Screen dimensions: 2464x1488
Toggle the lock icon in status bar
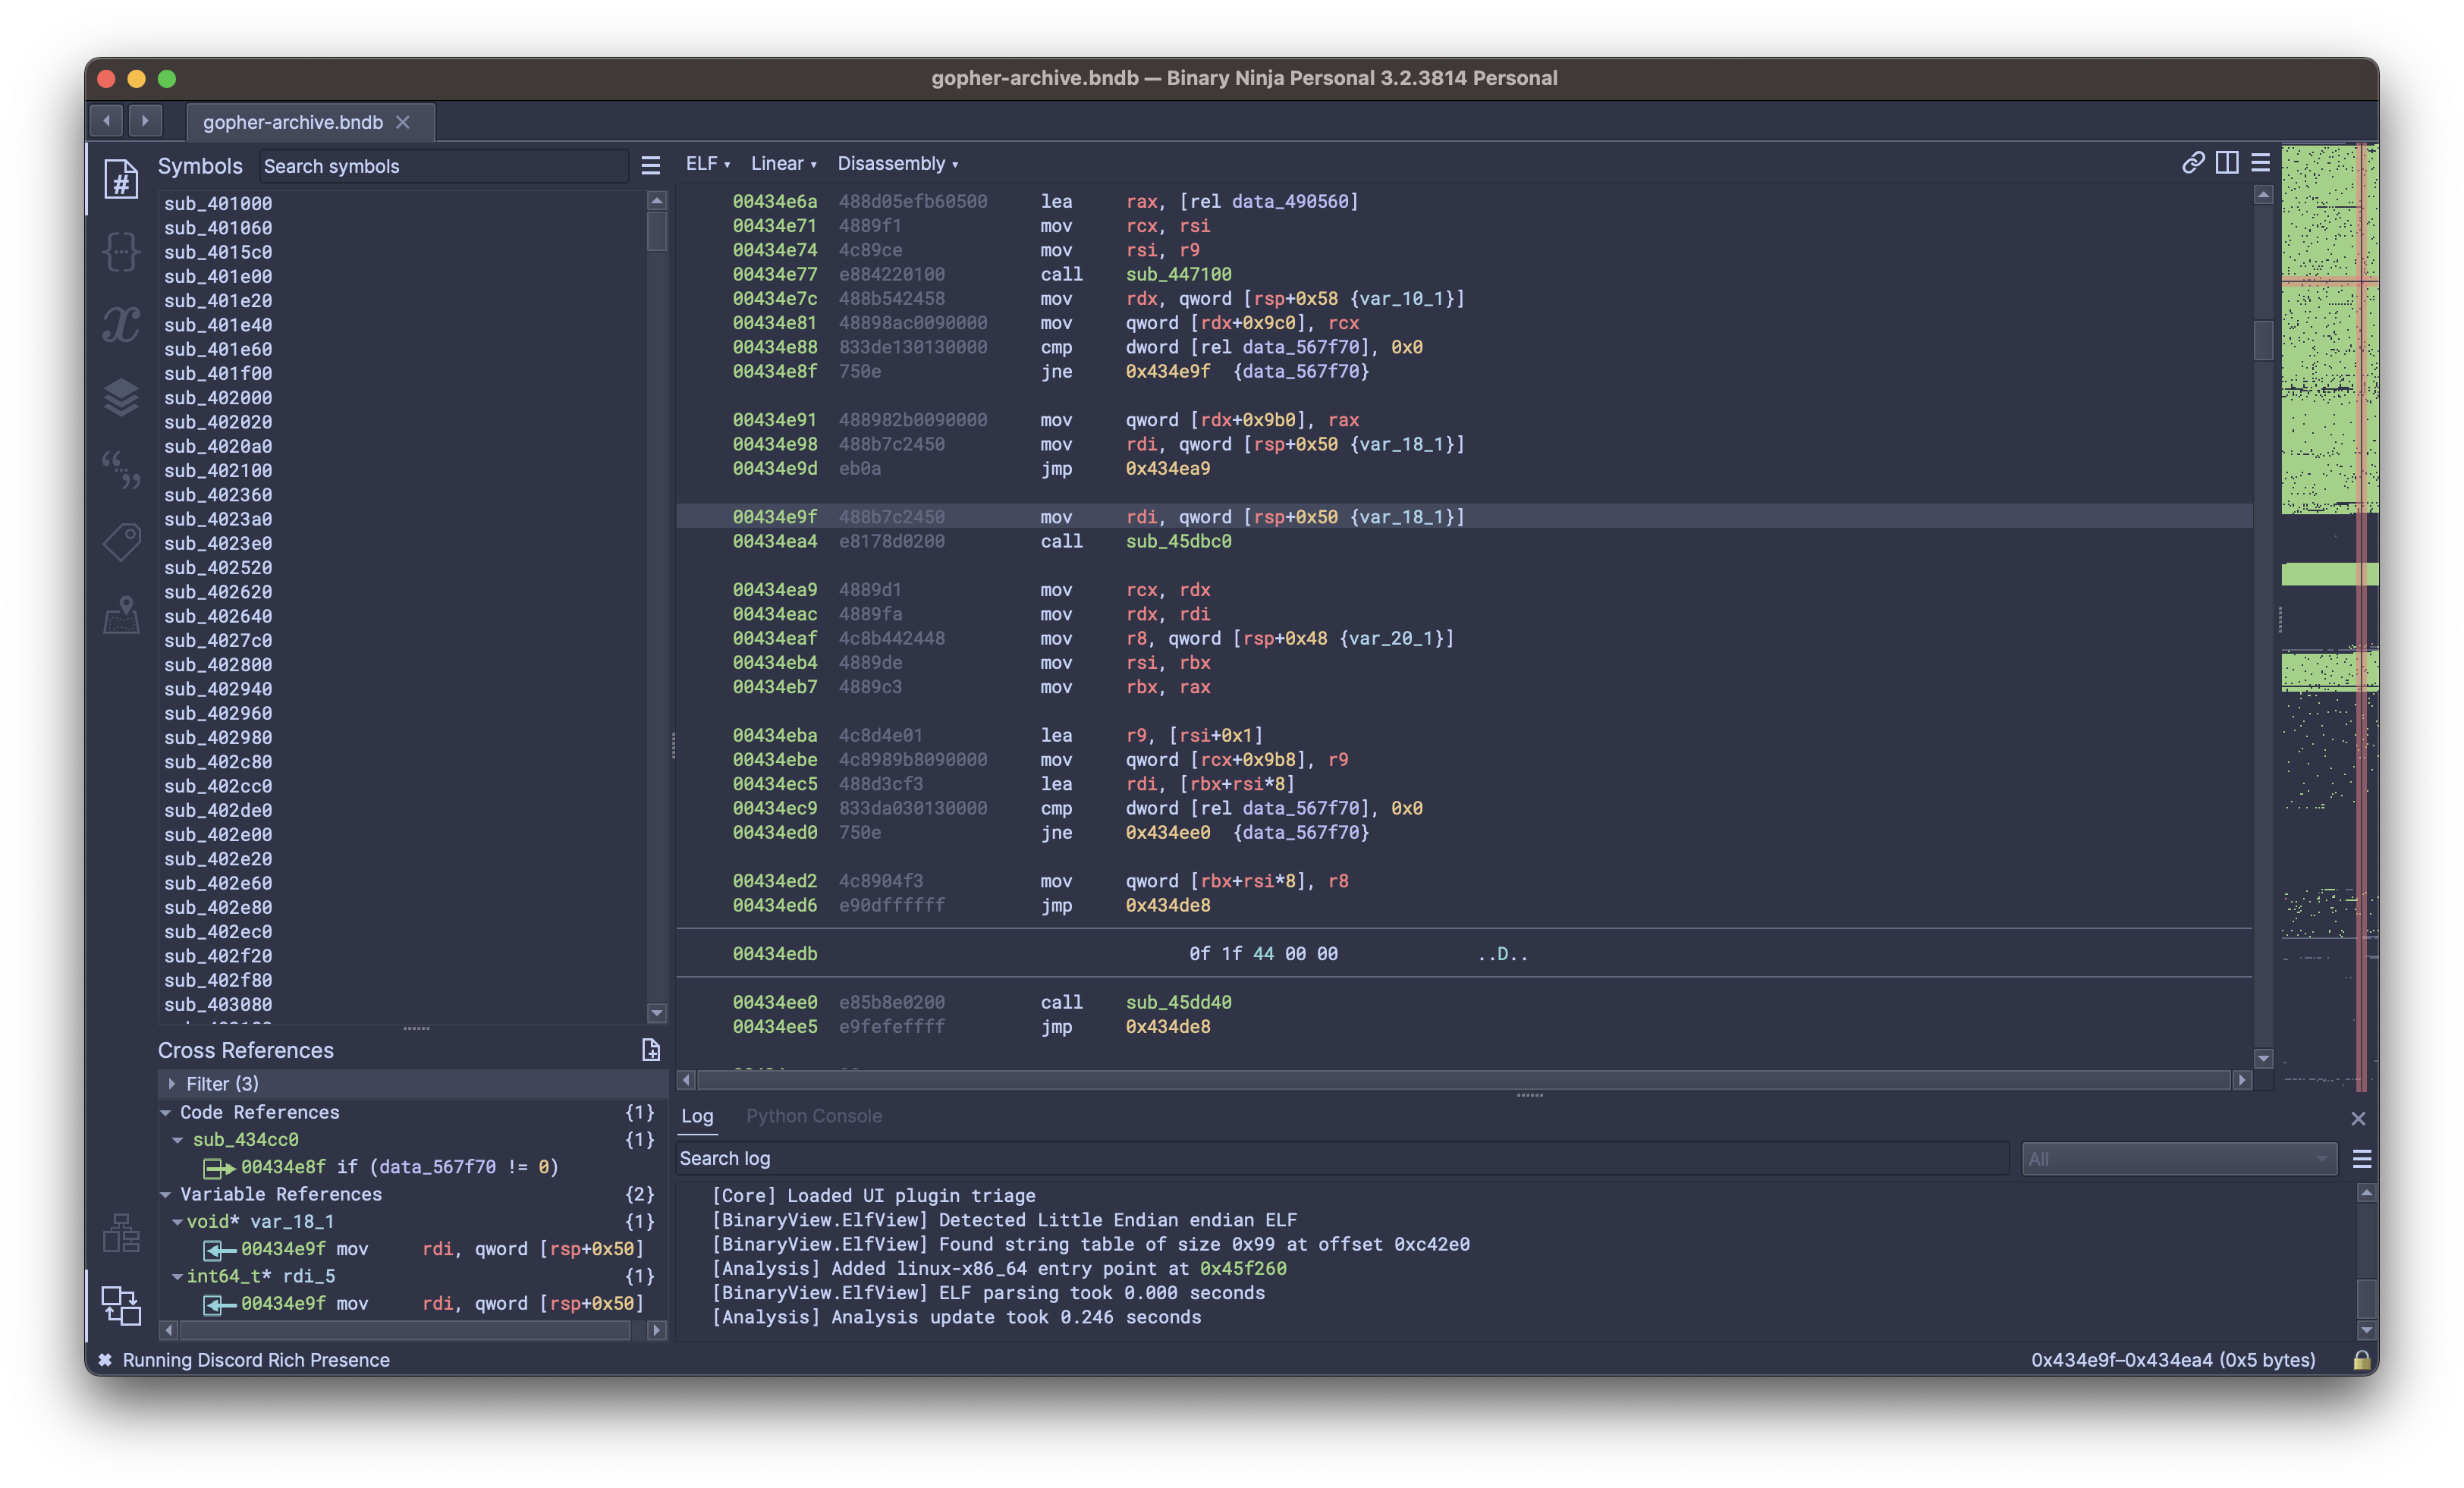coord(2361,1360)
